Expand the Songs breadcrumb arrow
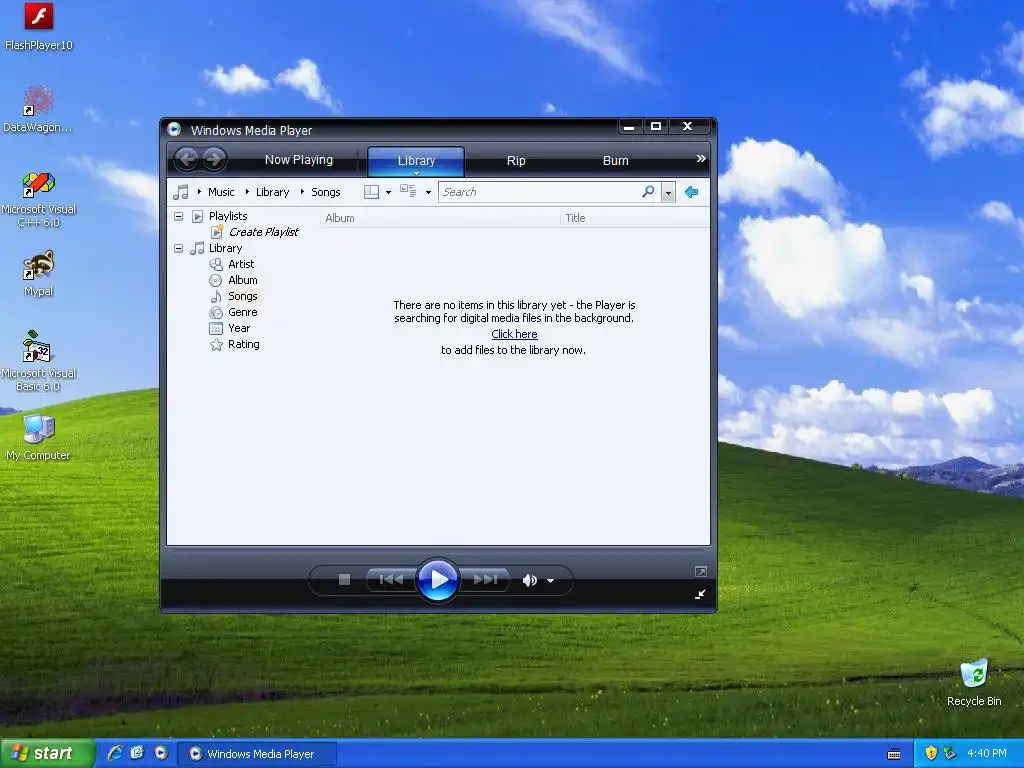 point(302,192)
